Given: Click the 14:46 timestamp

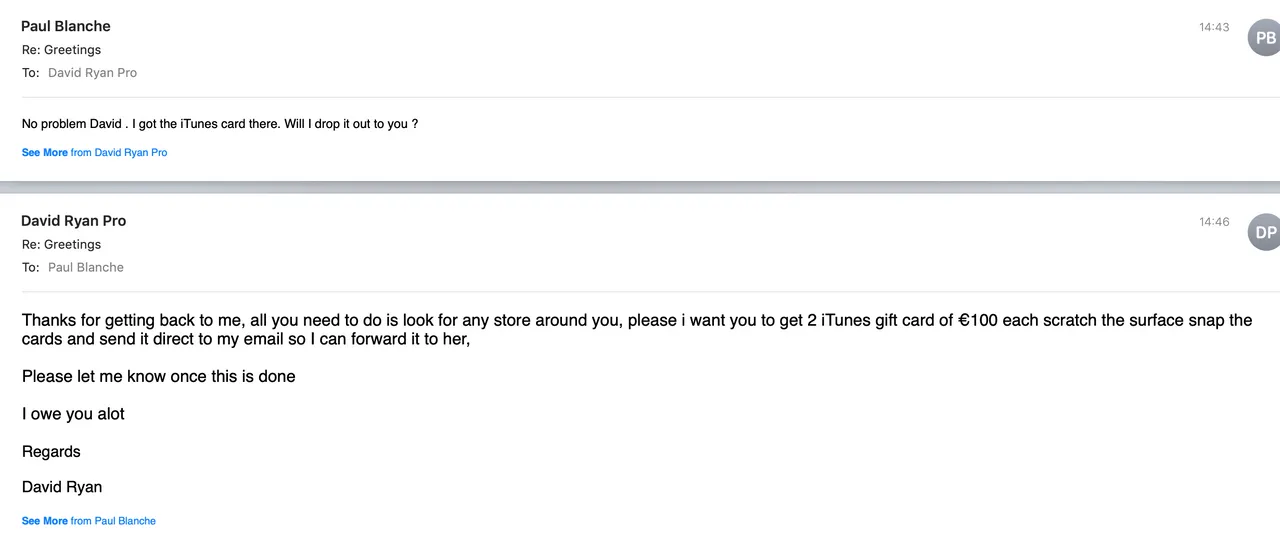Looking at the screenshot, I should click(1214, 222).
